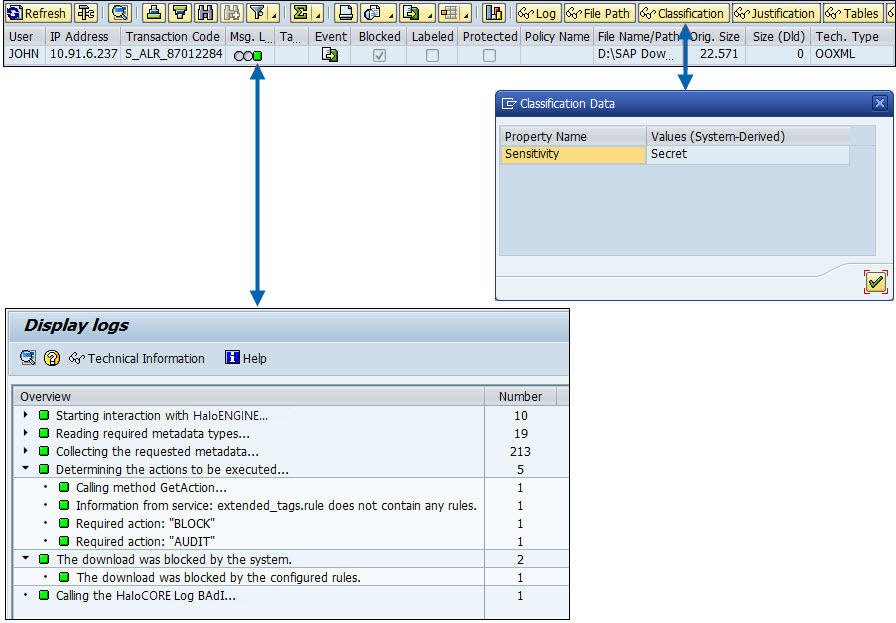Open the Export dropdown arrow
Screen dimensions: 896x623
coord(429,14)
